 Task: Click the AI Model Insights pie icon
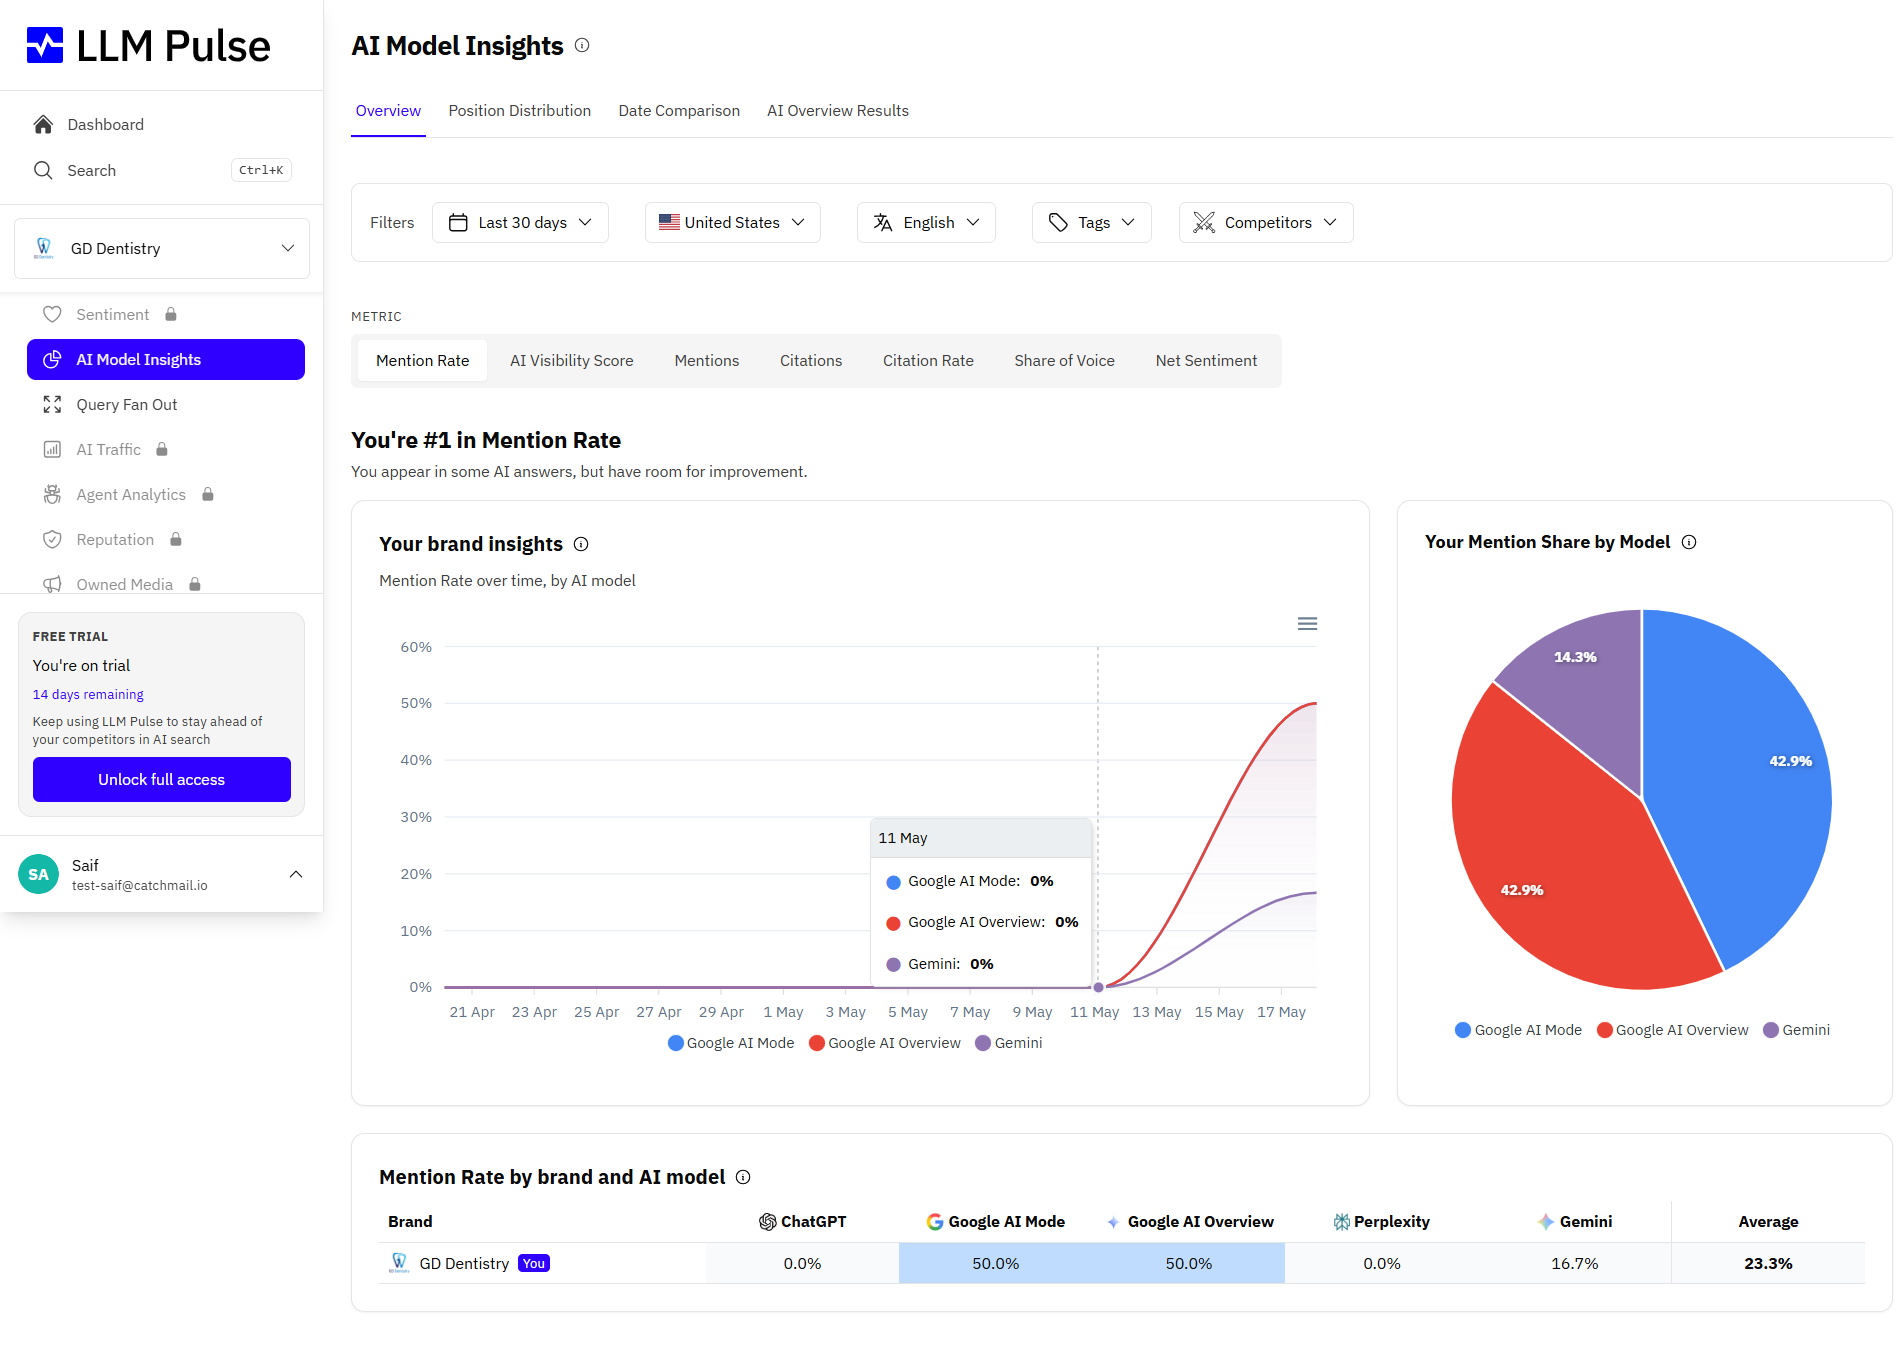[x=52, y=359]
